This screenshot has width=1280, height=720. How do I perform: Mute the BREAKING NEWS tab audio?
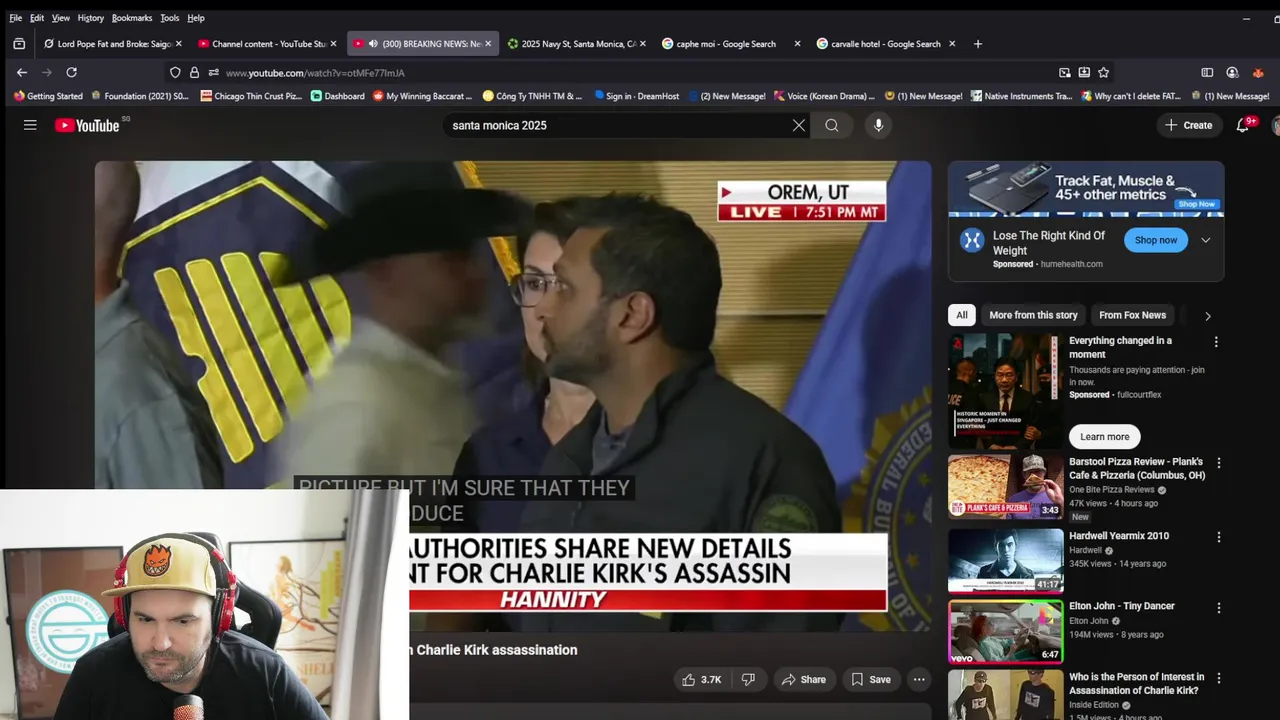click(x=373, y=43)
